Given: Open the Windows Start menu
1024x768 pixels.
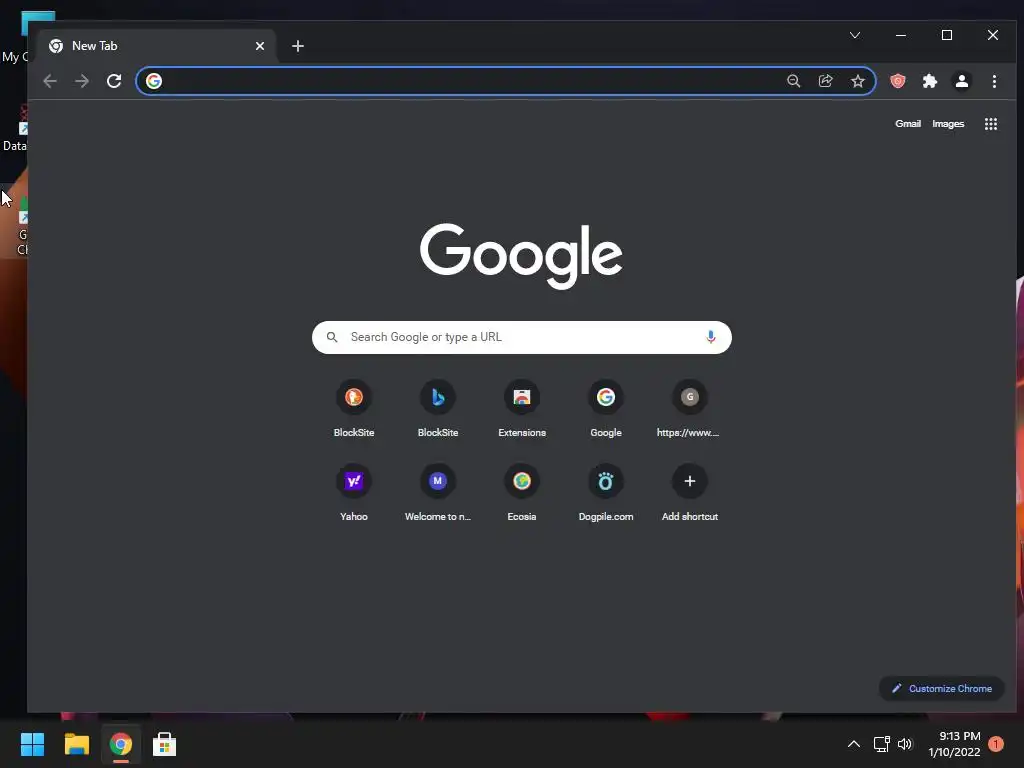Looking at the screenshot, I should click(32, 744).
